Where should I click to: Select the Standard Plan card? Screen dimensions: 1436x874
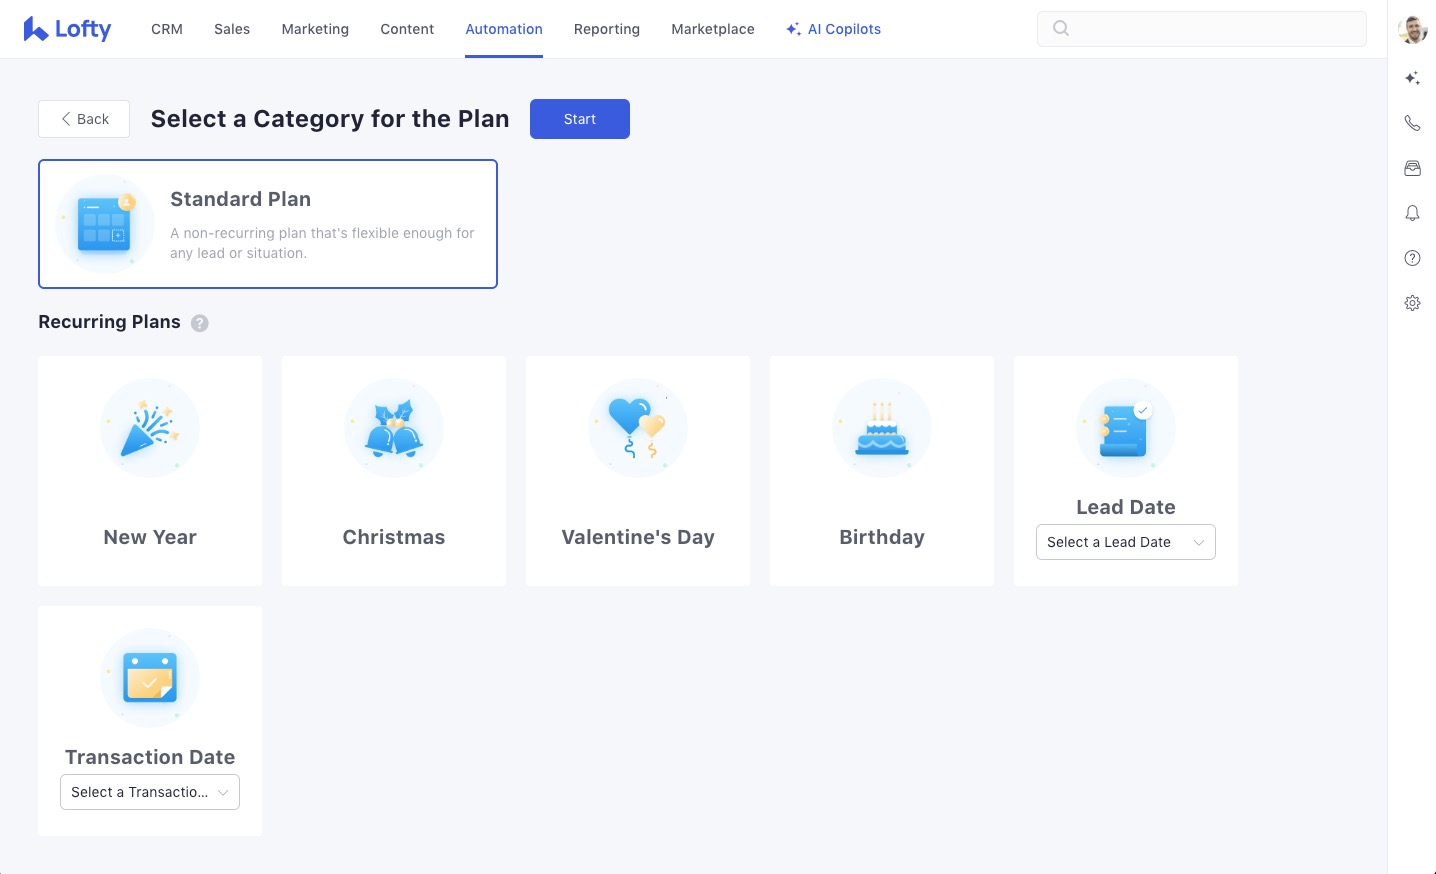(x=268, y=224)
